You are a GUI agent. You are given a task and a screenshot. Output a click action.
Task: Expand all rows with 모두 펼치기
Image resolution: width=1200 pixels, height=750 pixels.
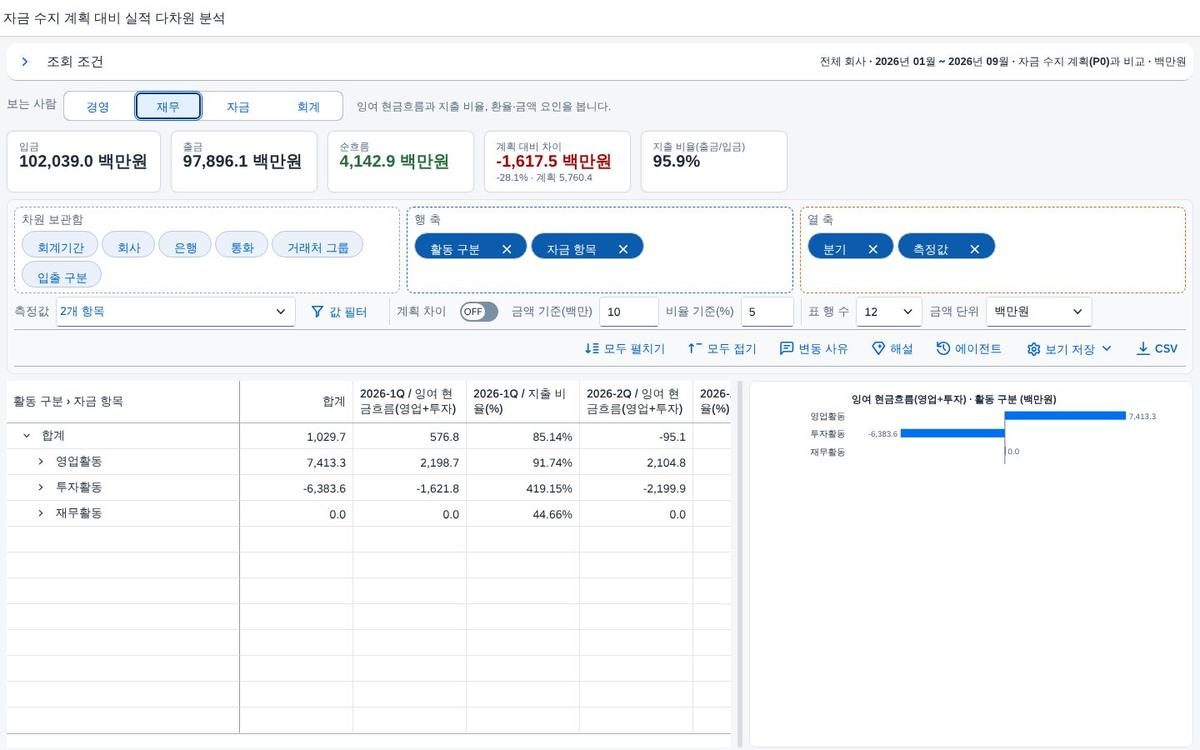tap(625, 349)
